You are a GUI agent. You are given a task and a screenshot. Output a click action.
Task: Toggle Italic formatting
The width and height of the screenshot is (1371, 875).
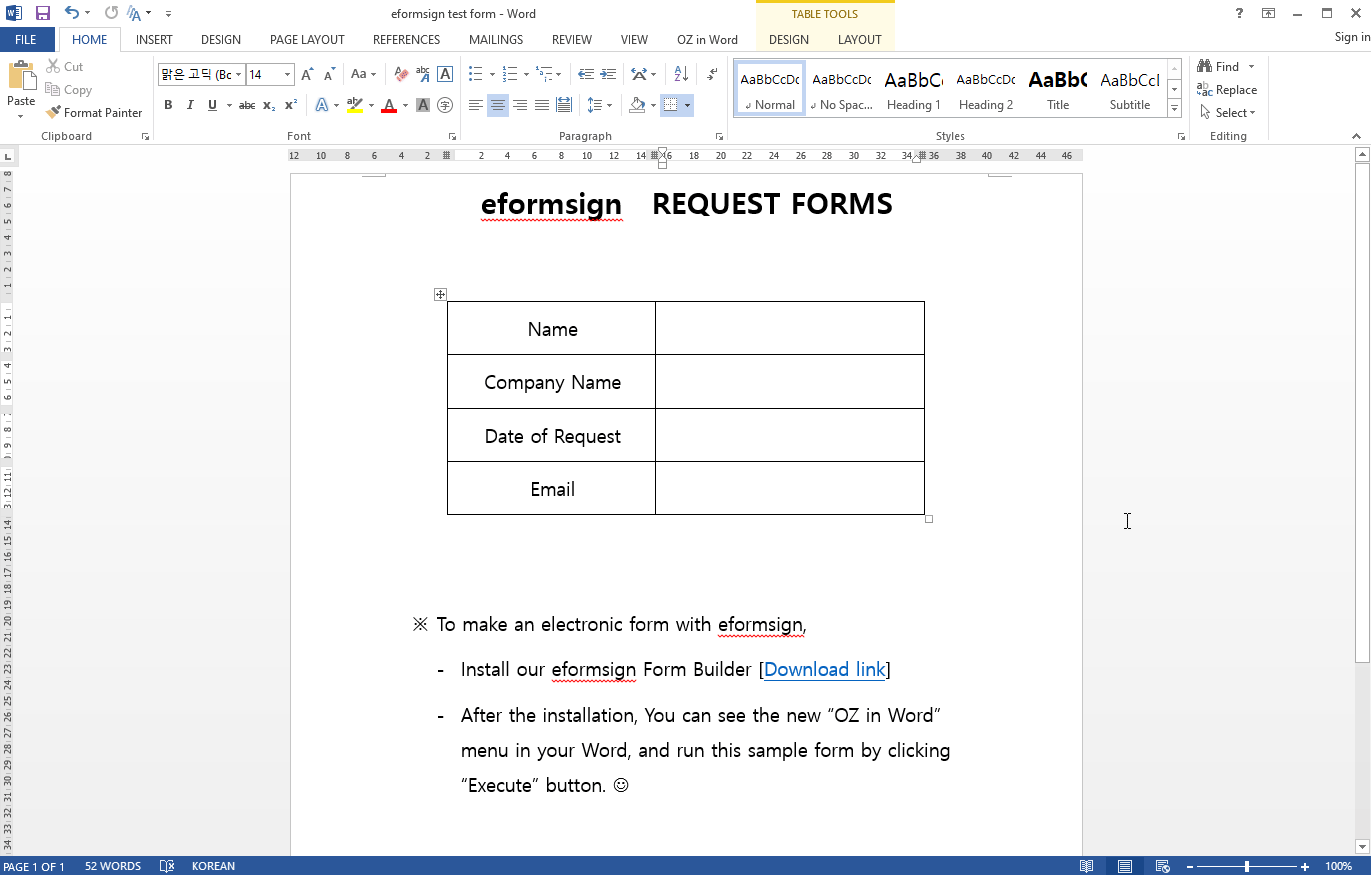coord(190,105)
